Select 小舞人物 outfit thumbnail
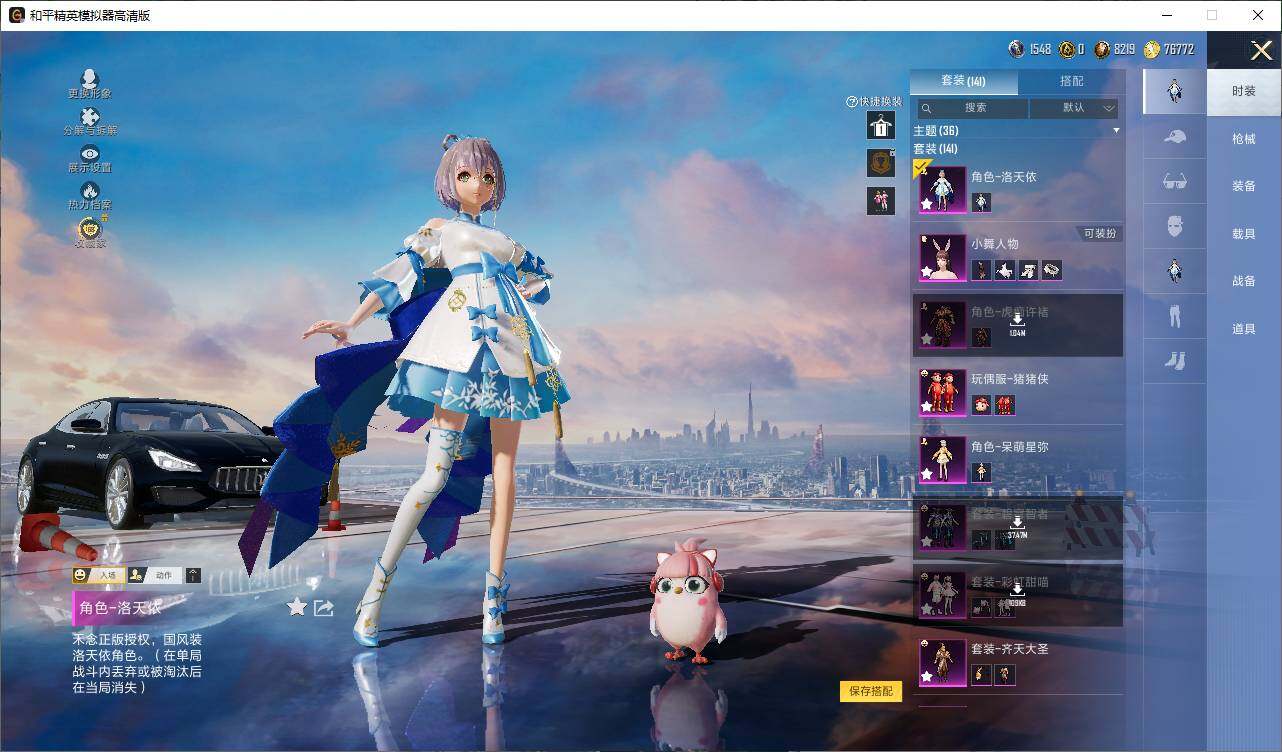The image size is (1282, 752). (943, 257)
